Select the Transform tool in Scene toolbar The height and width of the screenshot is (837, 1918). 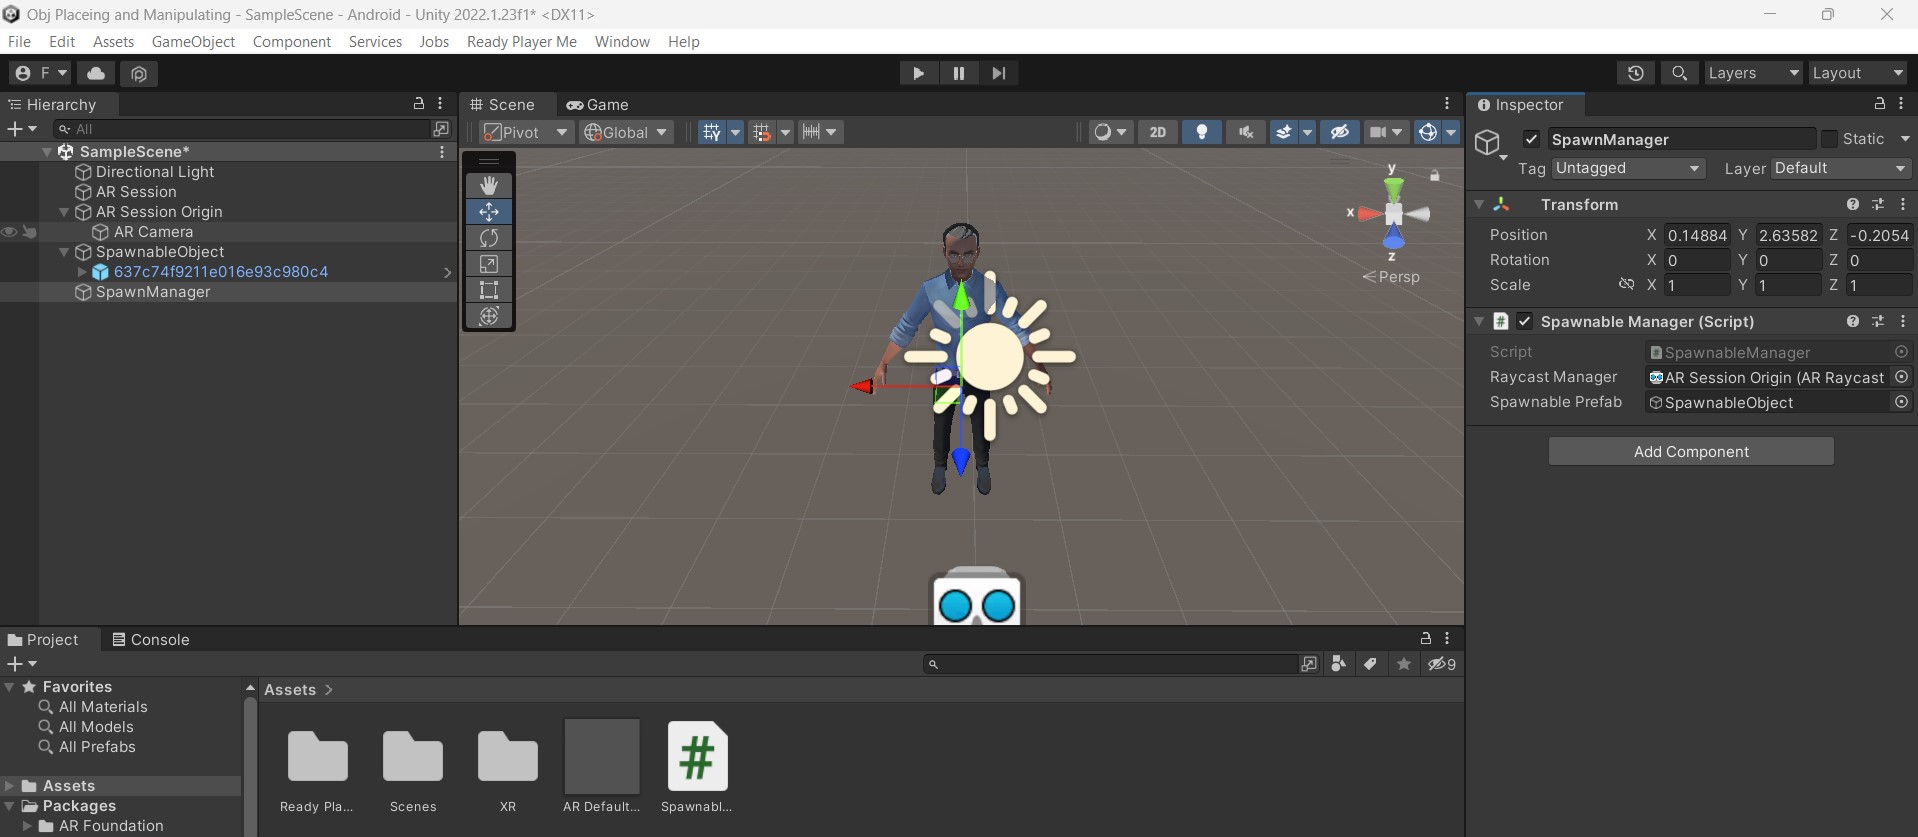click(489, 316)
